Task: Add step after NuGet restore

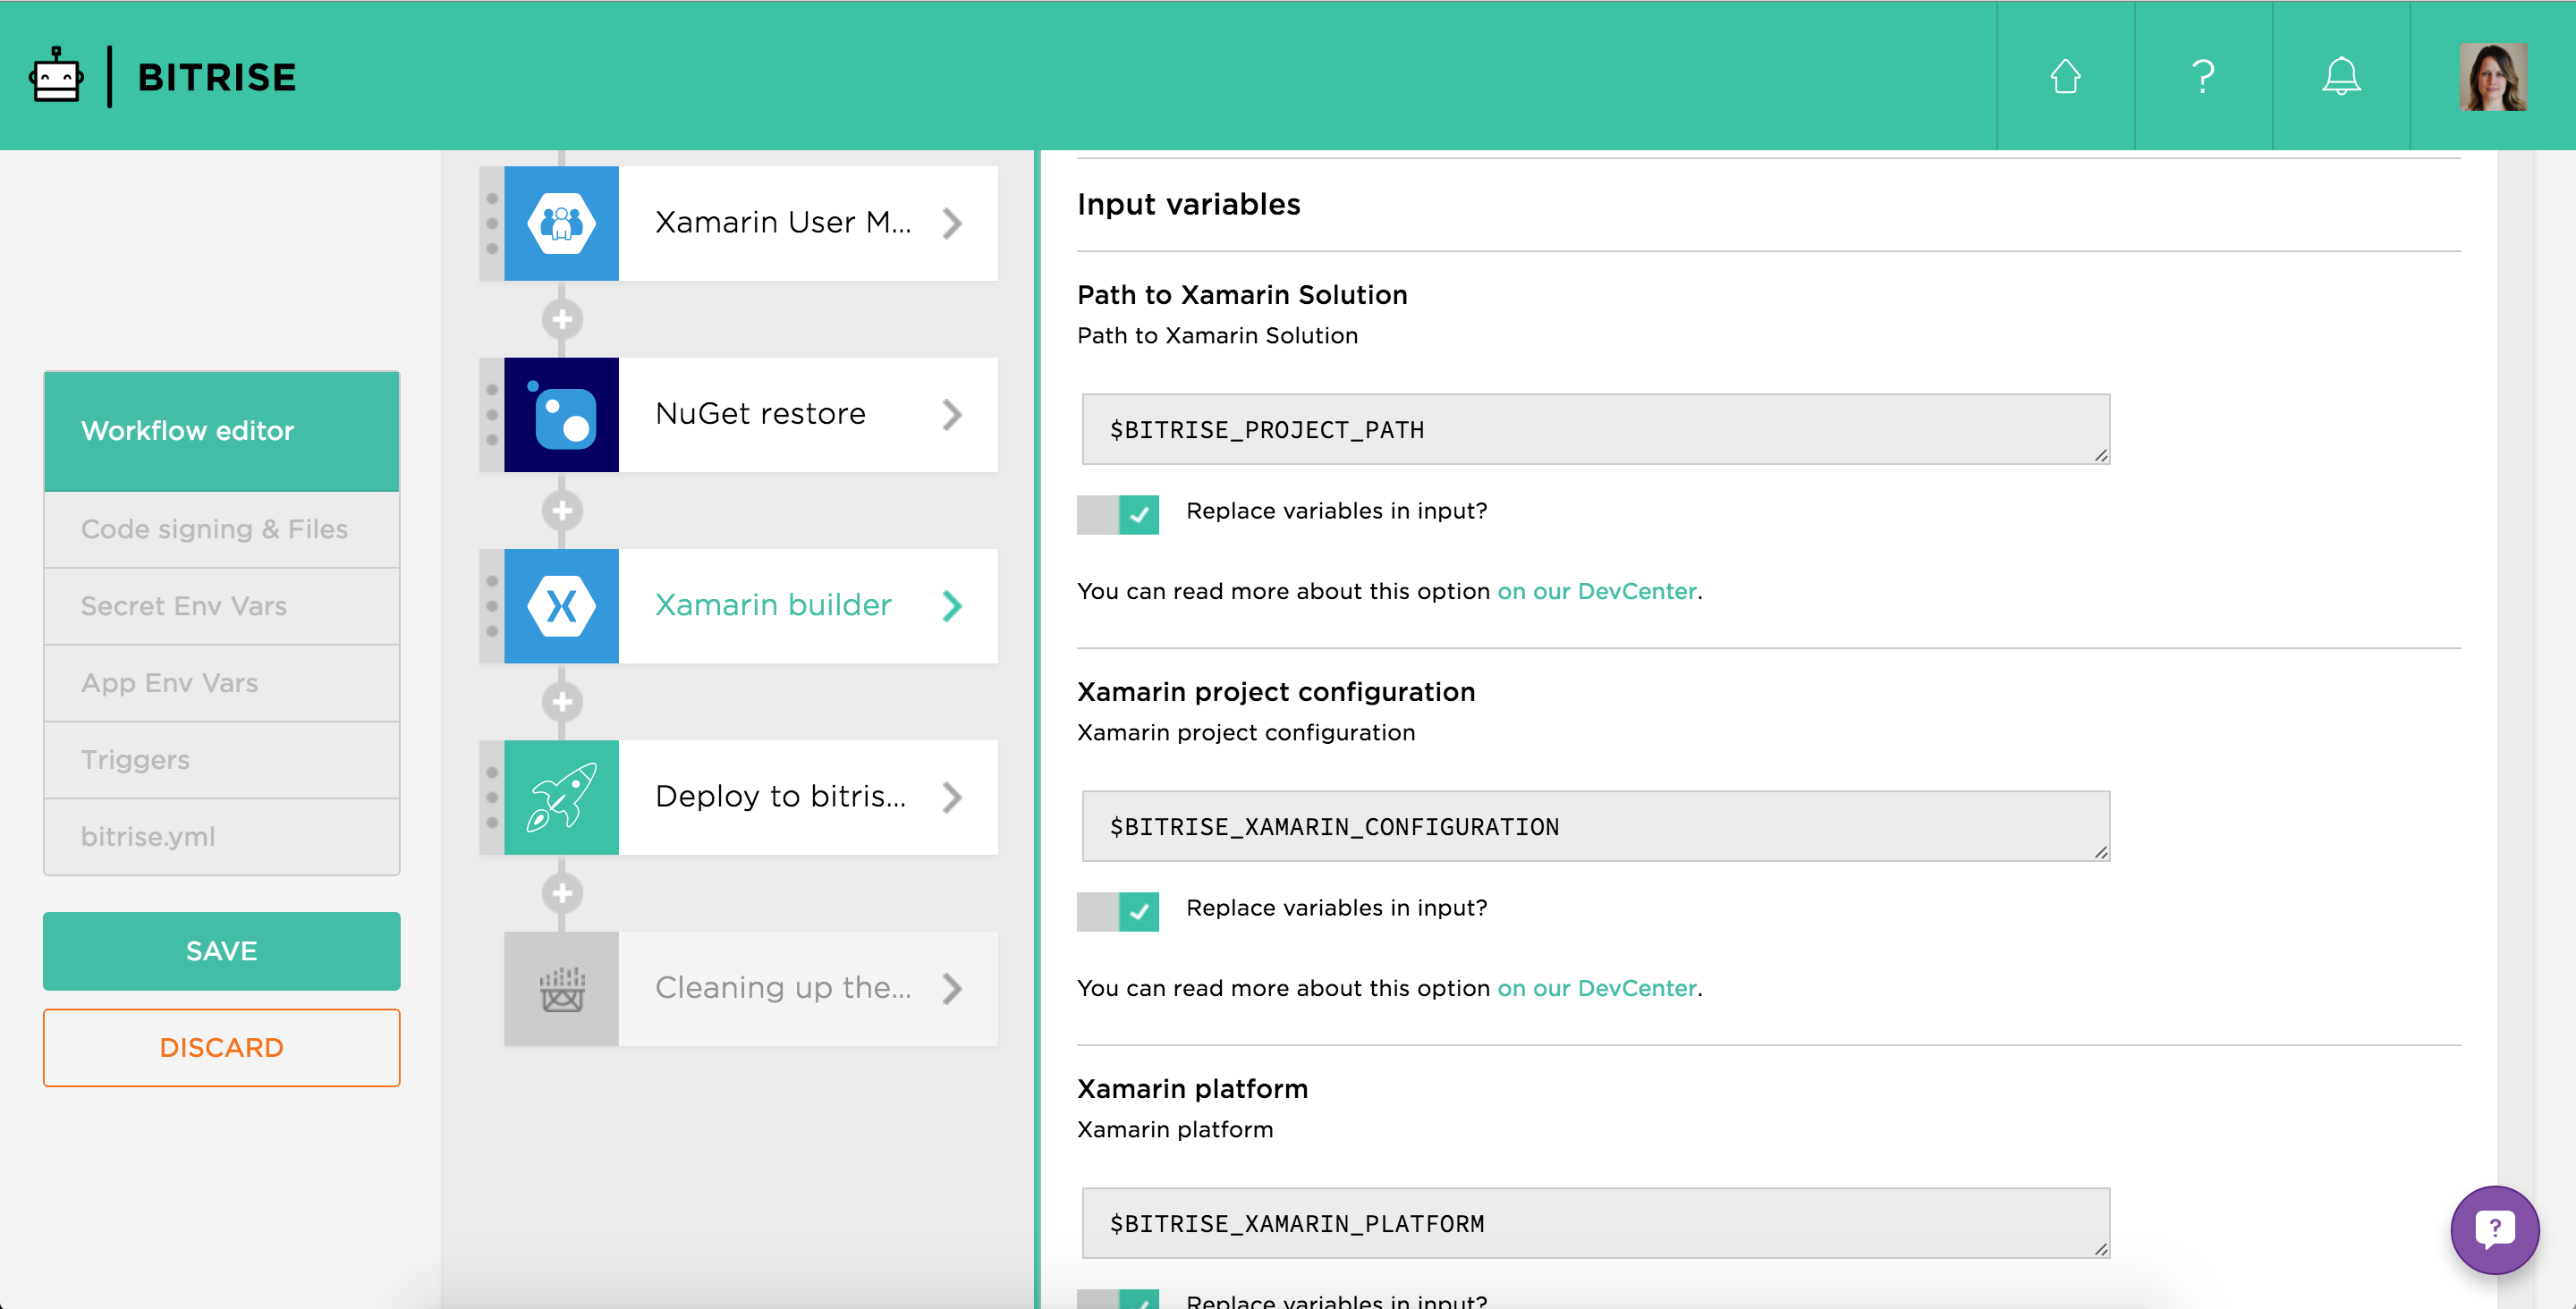Action: 562,511
